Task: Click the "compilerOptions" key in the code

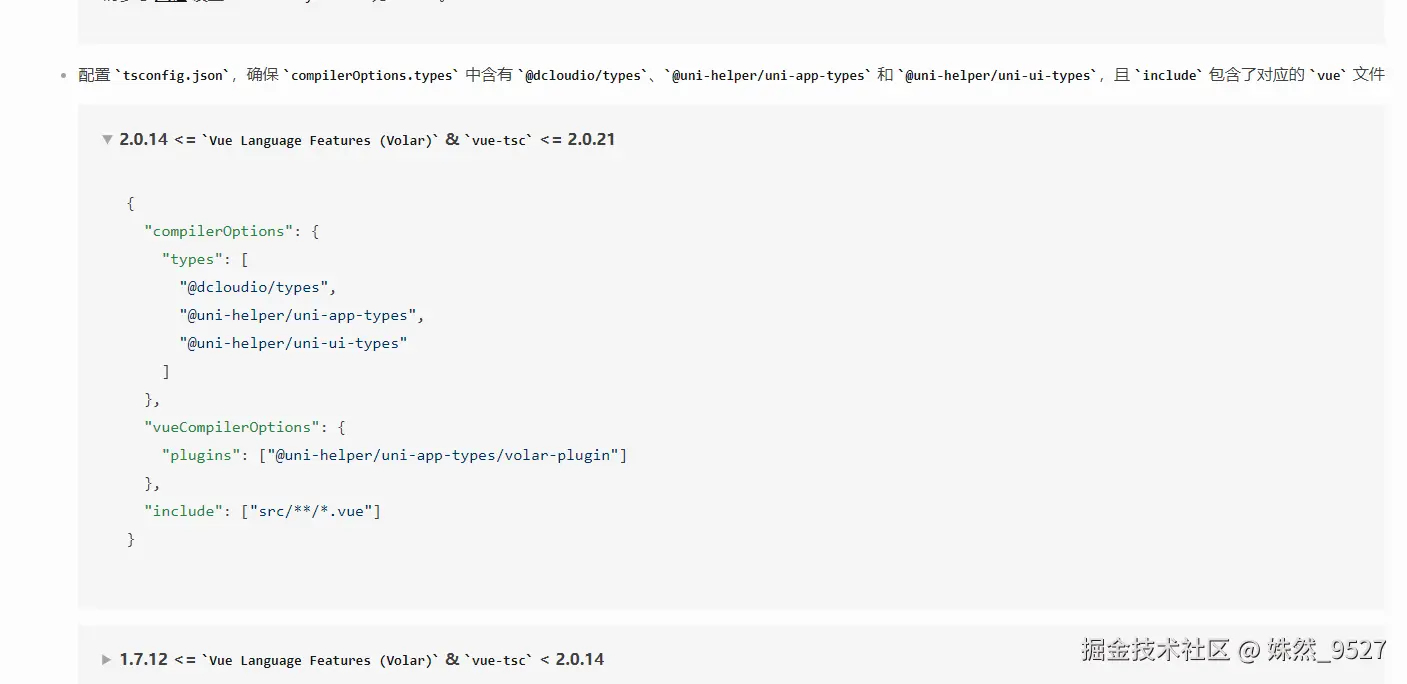Action: click(x=220, y=231)
